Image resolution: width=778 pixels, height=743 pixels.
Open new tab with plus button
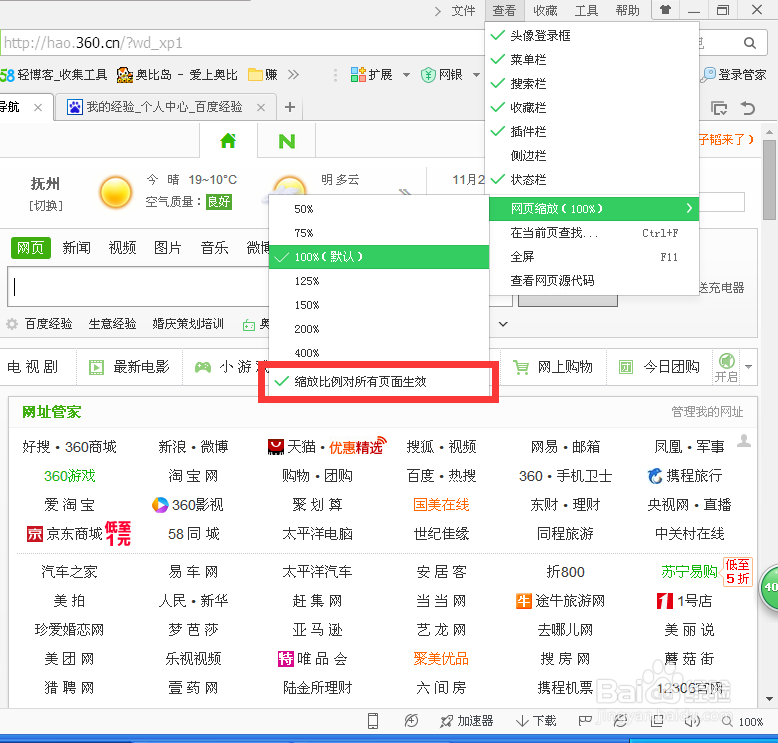tap(290, 107)
